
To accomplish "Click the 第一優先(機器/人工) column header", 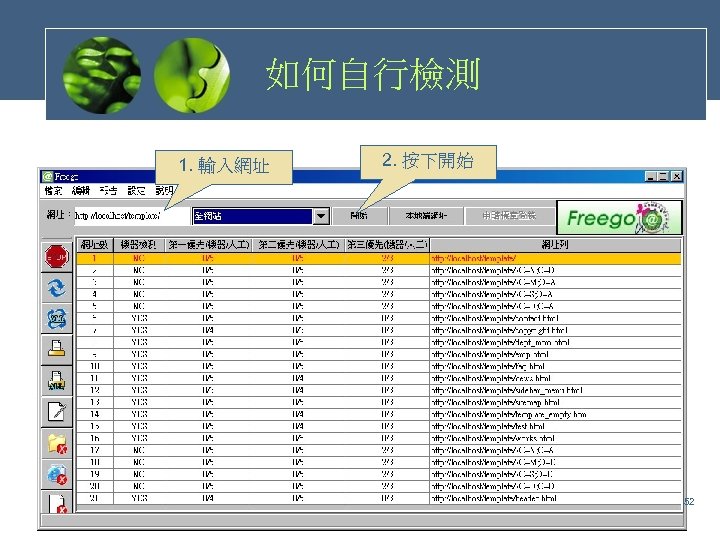I will (x=209, y=245).
